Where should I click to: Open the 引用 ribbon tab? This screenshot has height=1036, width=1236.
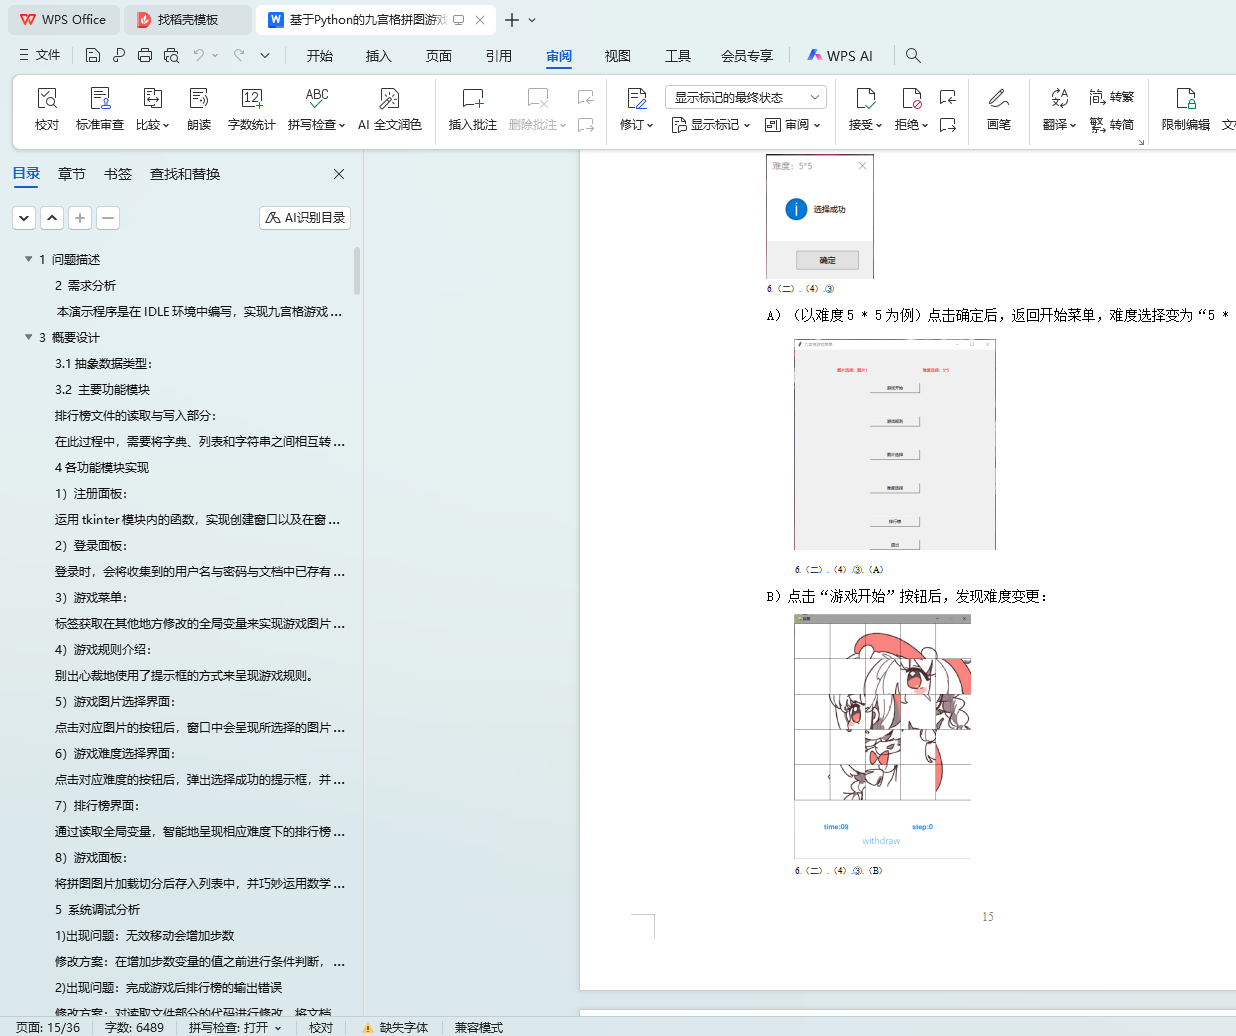coord(499,56)
